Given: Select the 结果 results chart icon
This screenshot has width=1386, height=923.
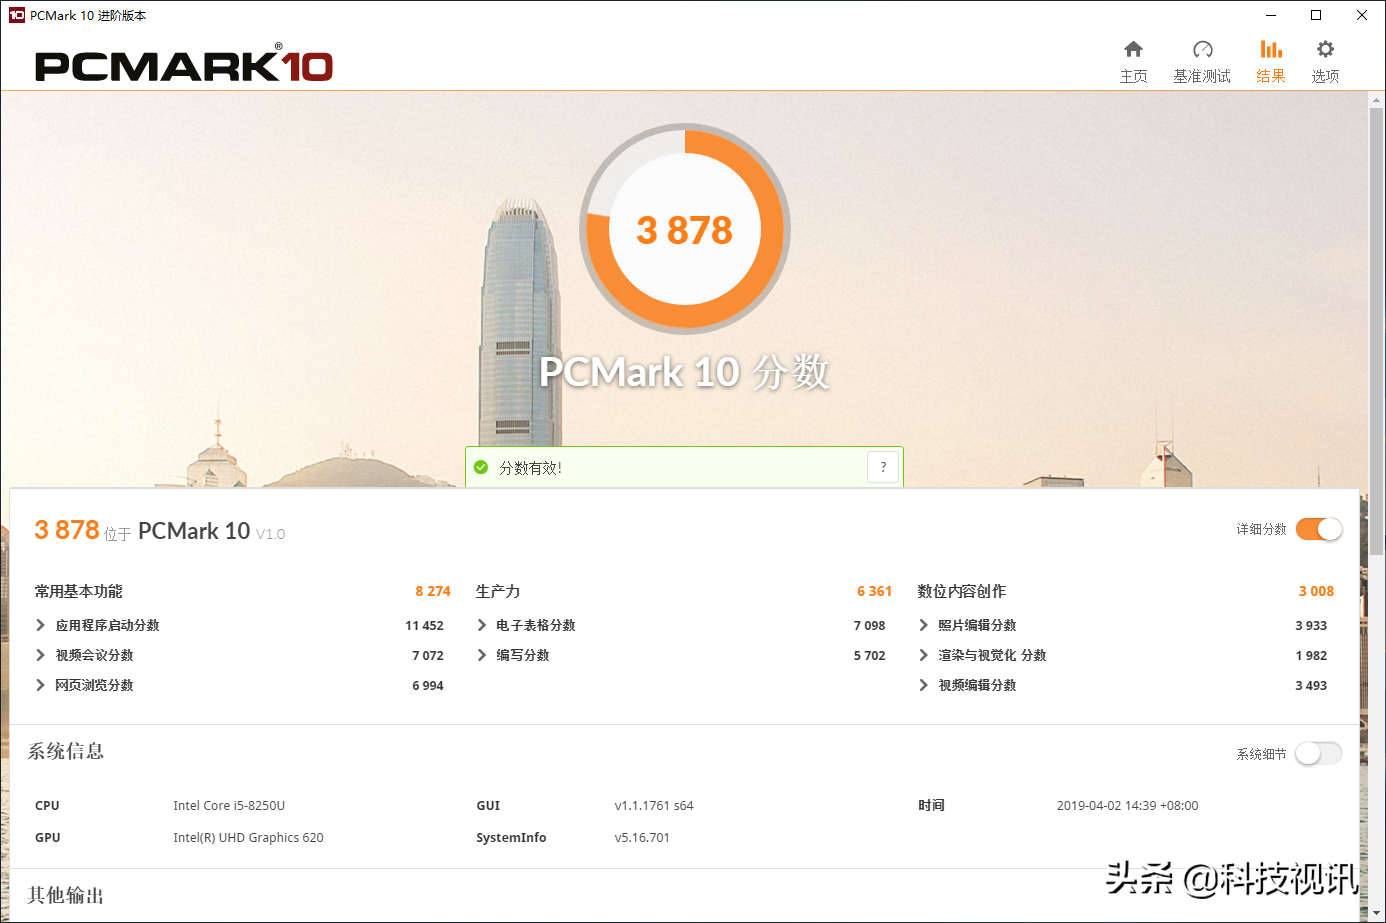Looking at the screenshot, I should (x=1270, y=50).
